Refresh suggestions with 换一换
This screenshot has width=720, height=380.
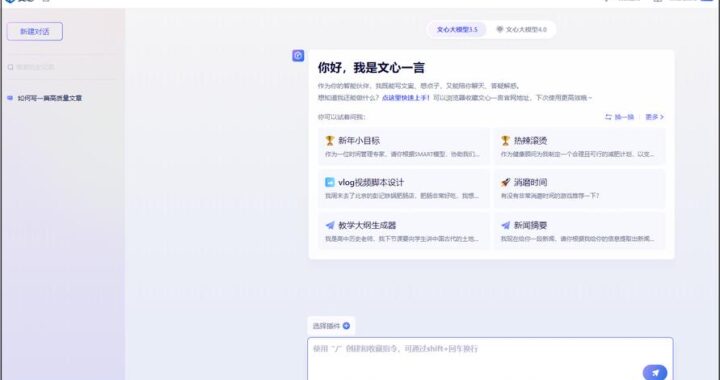619,117
